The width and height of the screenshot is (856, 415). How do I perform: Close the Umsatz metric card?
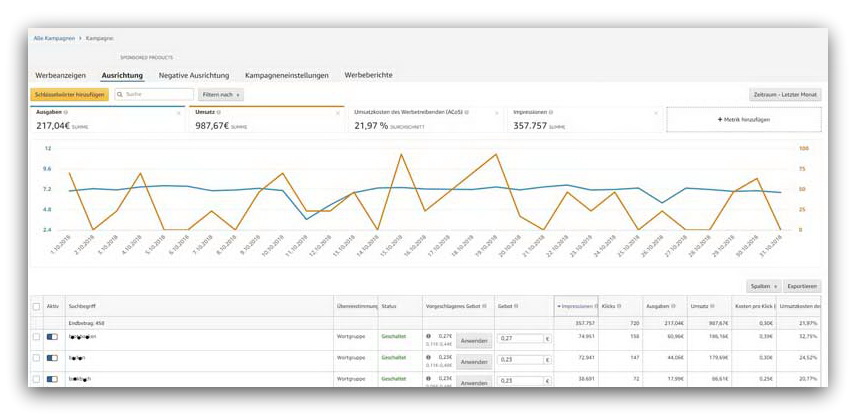tap(336, 113)
